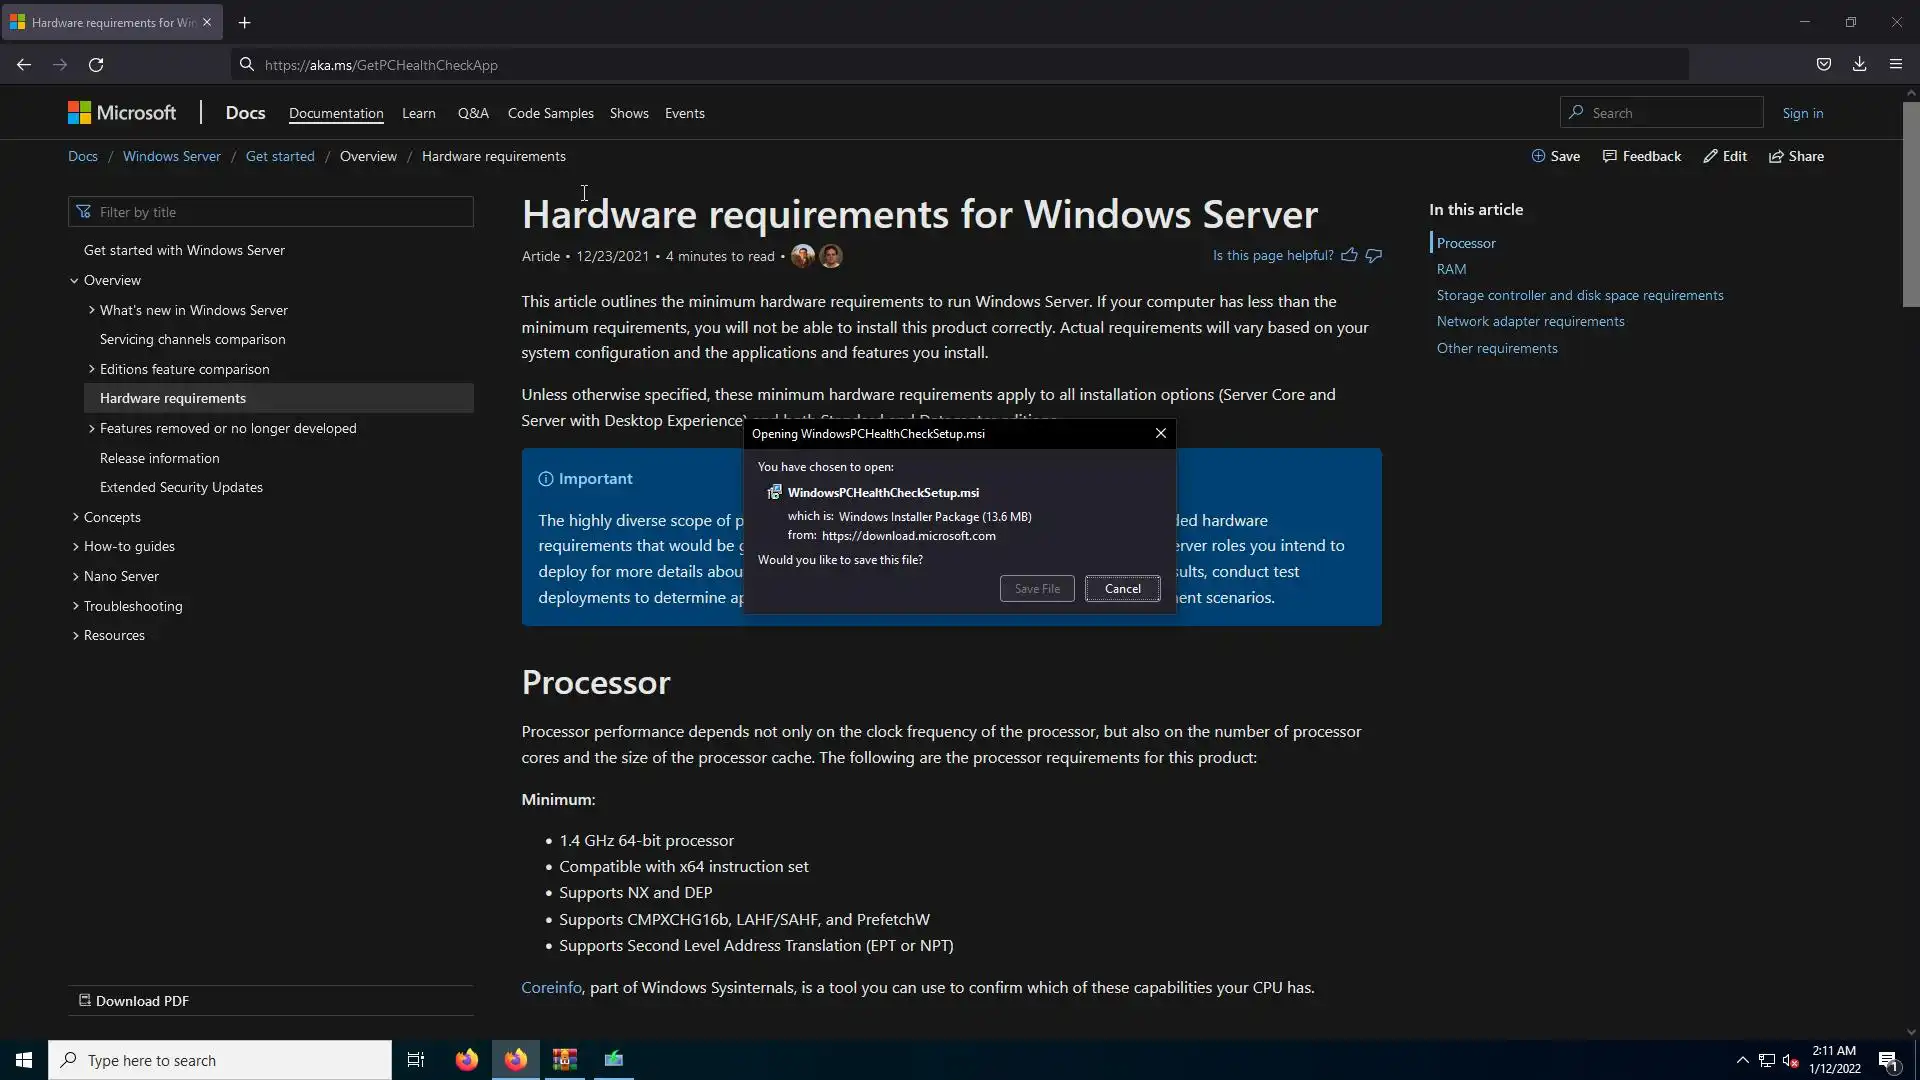Jump to Network adapter requirements section
Viewport: 1920px width, 1080px height.
1530,322
